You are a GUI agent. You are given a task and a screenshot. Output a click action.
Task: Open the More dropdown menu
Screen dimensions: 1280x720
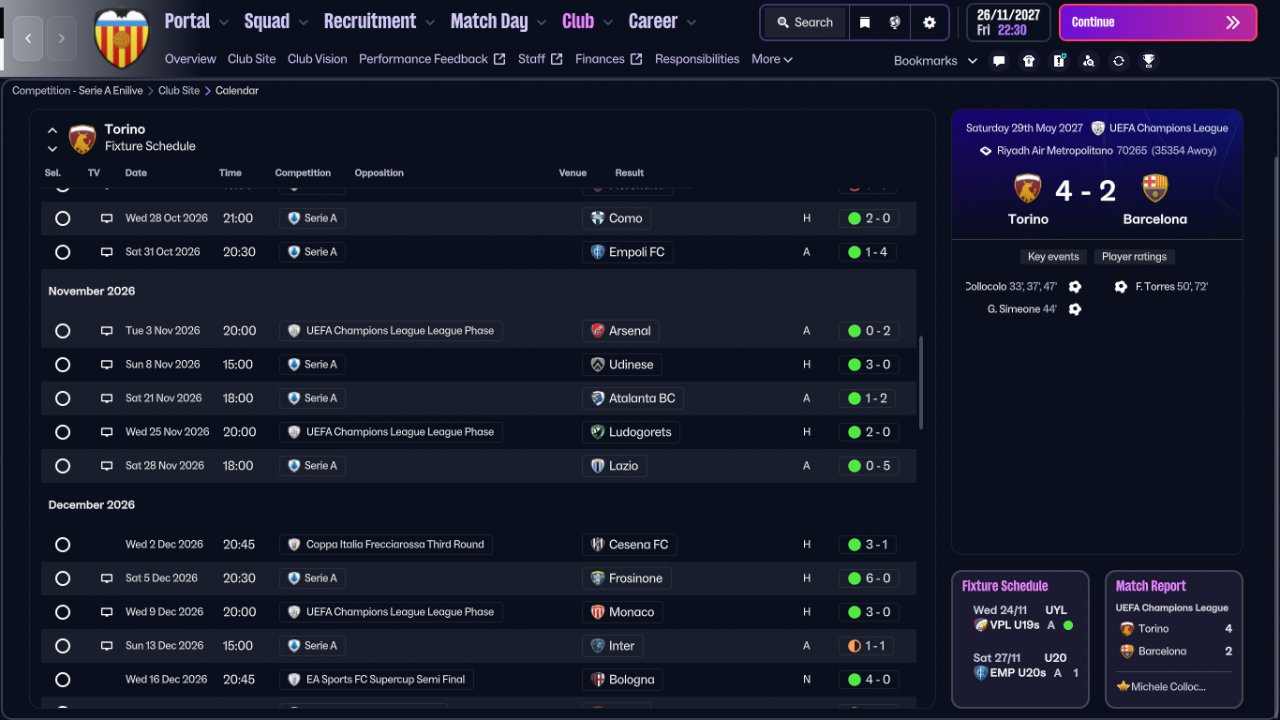771,59
